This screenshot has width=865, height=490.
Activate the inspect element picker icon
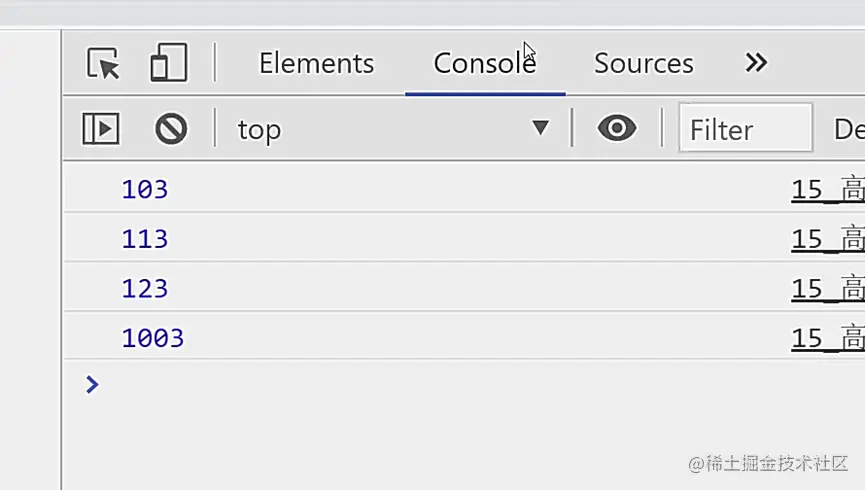point(103,64)
